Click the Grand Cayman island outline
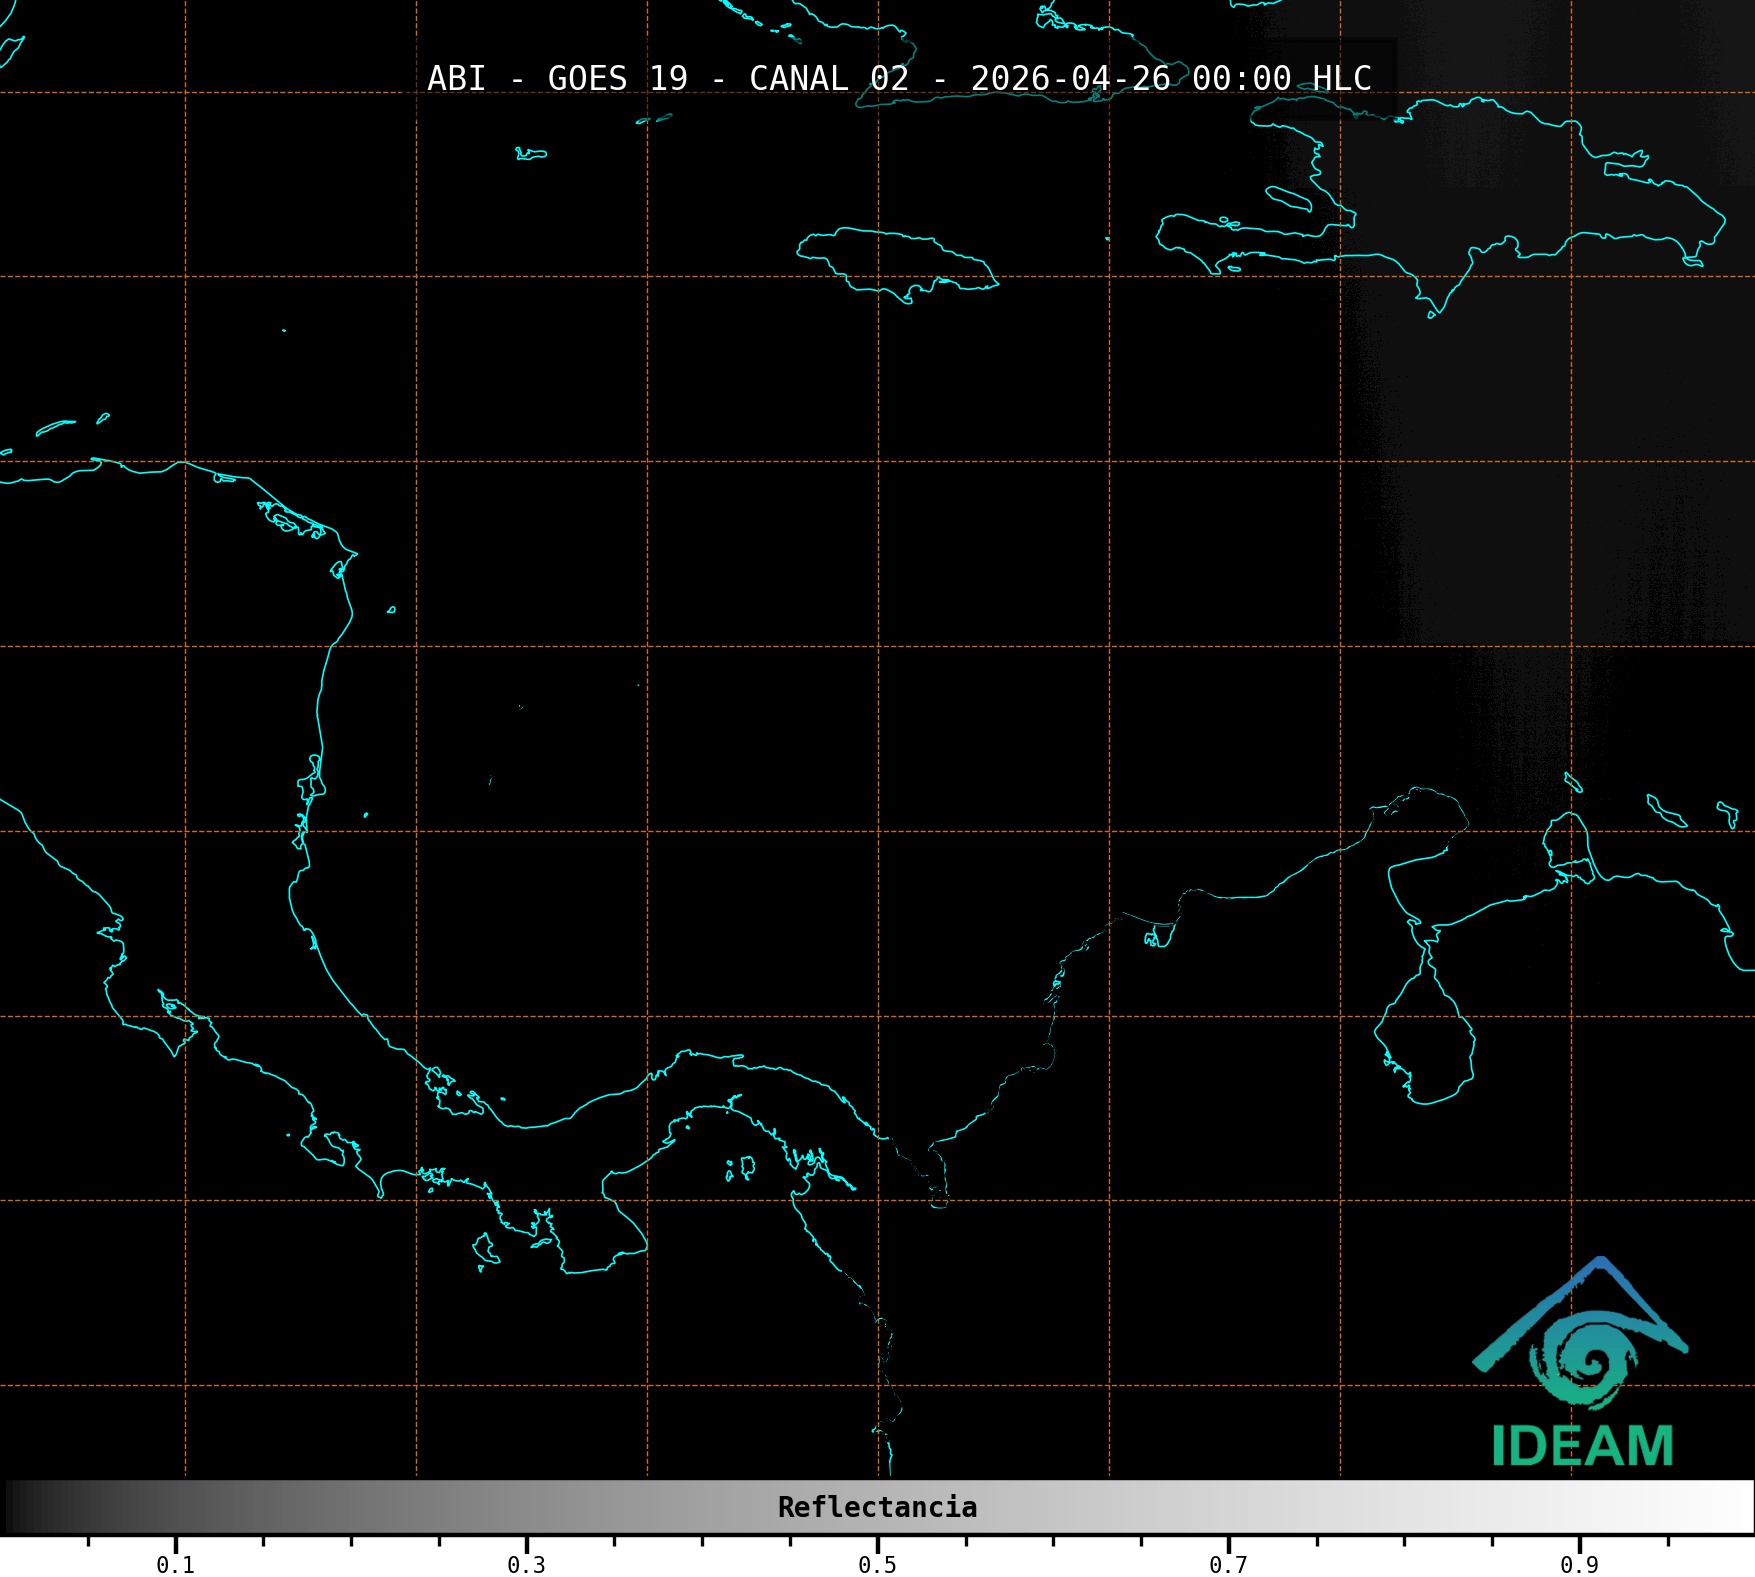Image resolution: width=1755 pixels, height=1577 pixels. click(530, 154)
